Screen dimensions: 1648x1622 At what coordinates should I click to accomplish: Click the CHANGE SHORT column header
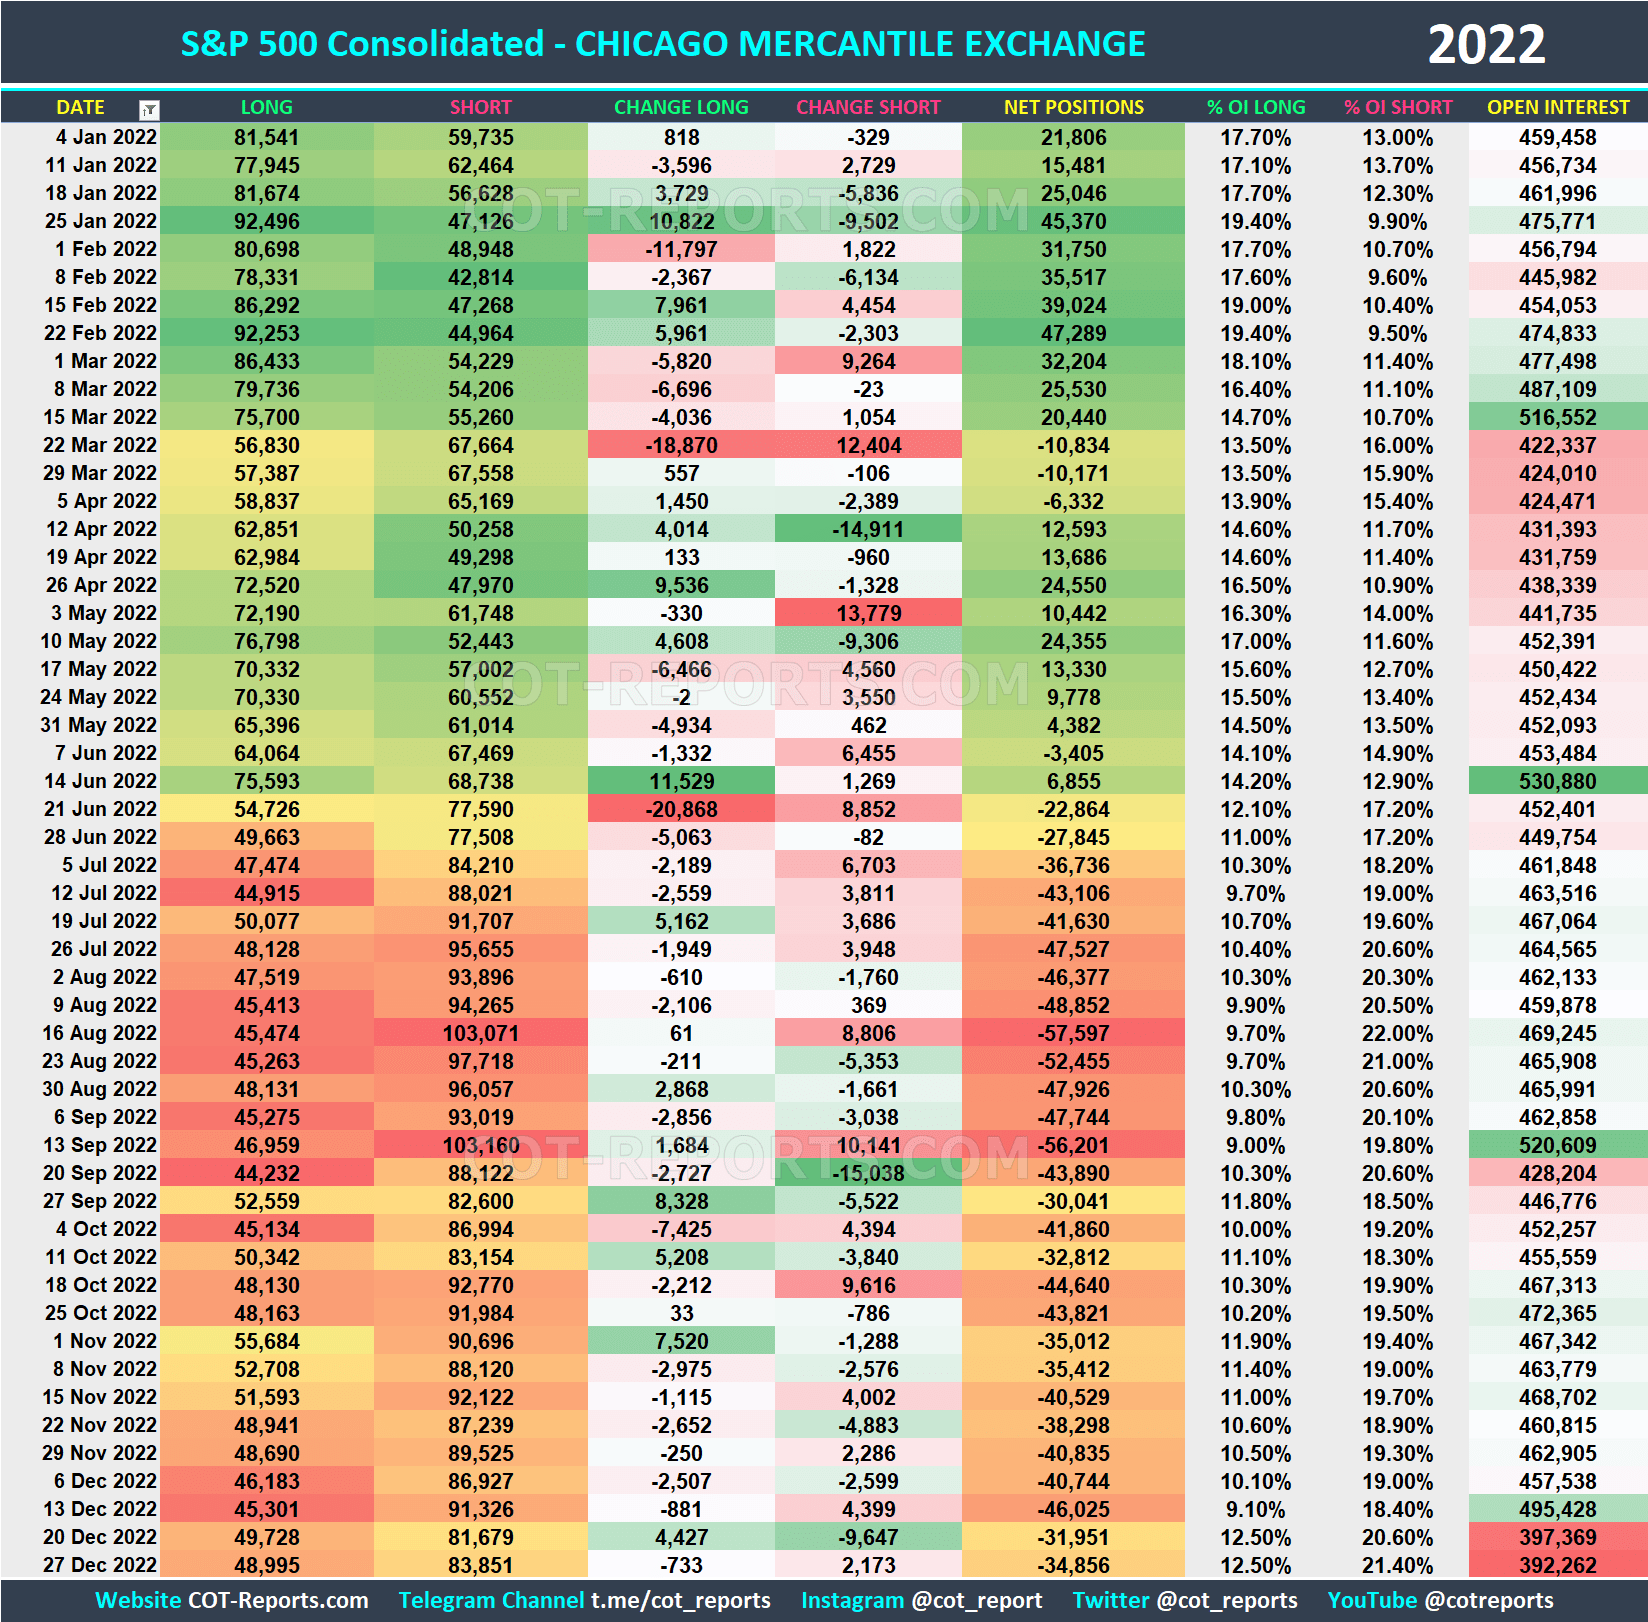click(867, 107)
